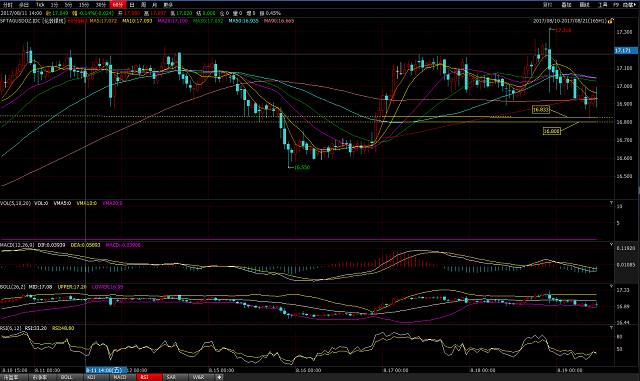640x381 pixels.
Task: Open the 工具 tools menu
Action: click(603, 4)
